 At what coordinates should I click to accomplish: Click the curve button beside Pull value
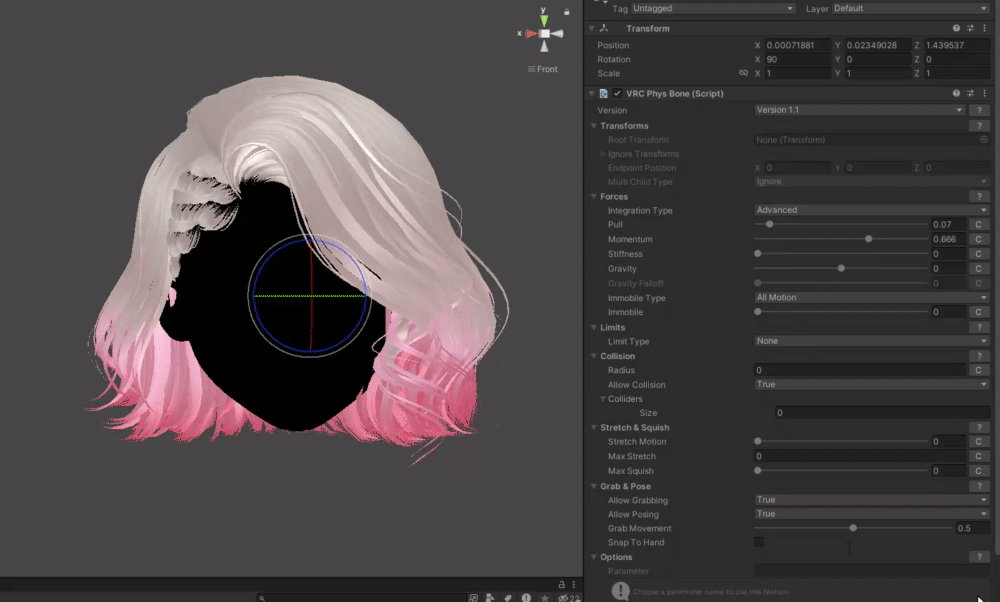click(979, 225)
